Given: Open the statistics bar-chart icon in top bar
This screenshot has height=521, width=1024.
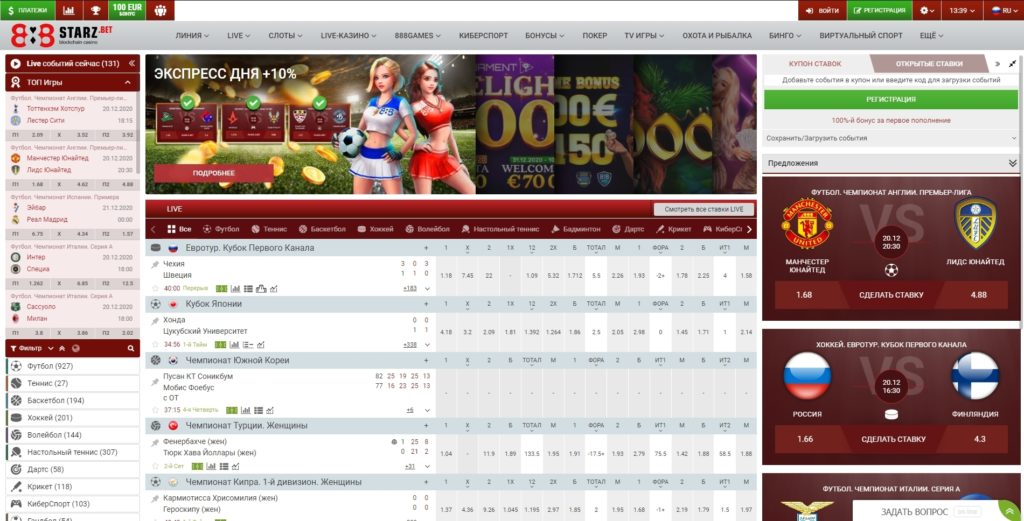Looking at the screenshot, I should (68, 10).
